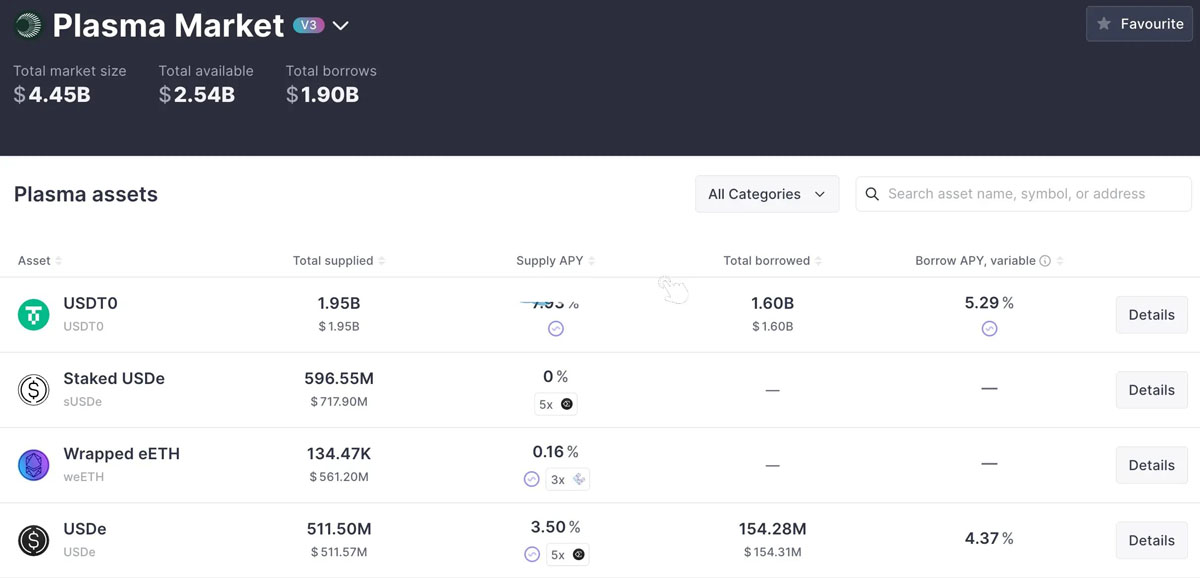Click the Details button for USDT0
1200x578 pixels.
pos(1151,314)
